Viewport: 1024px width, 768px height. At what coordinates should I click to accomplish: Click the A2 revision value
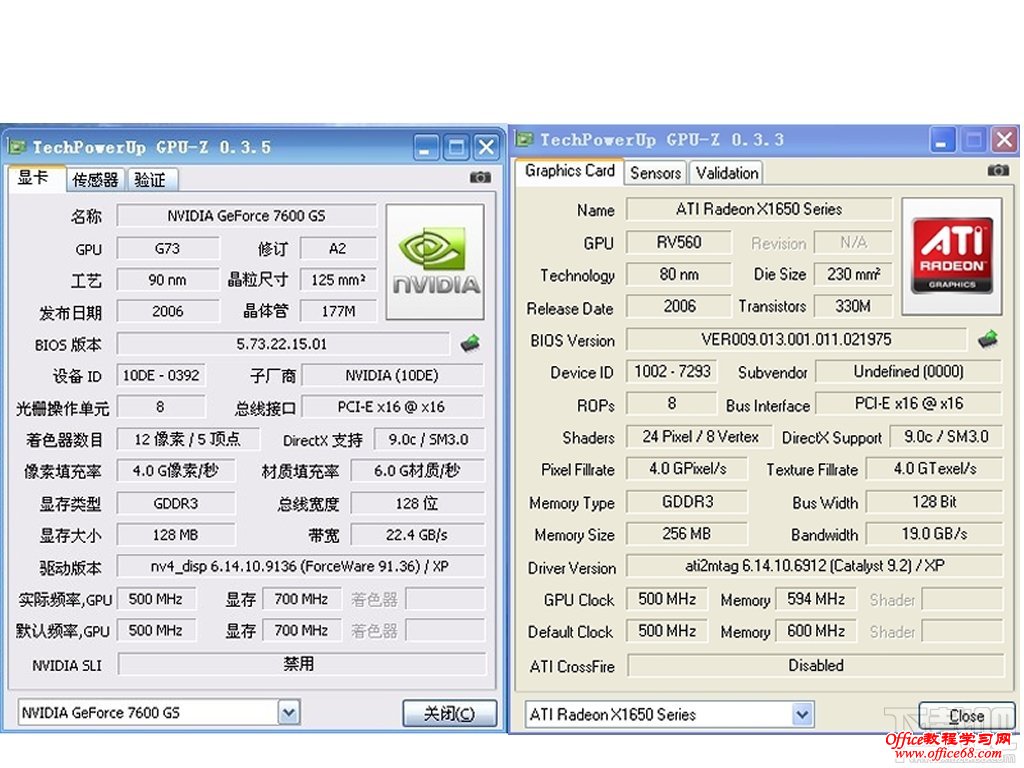[x=338, y=248]
